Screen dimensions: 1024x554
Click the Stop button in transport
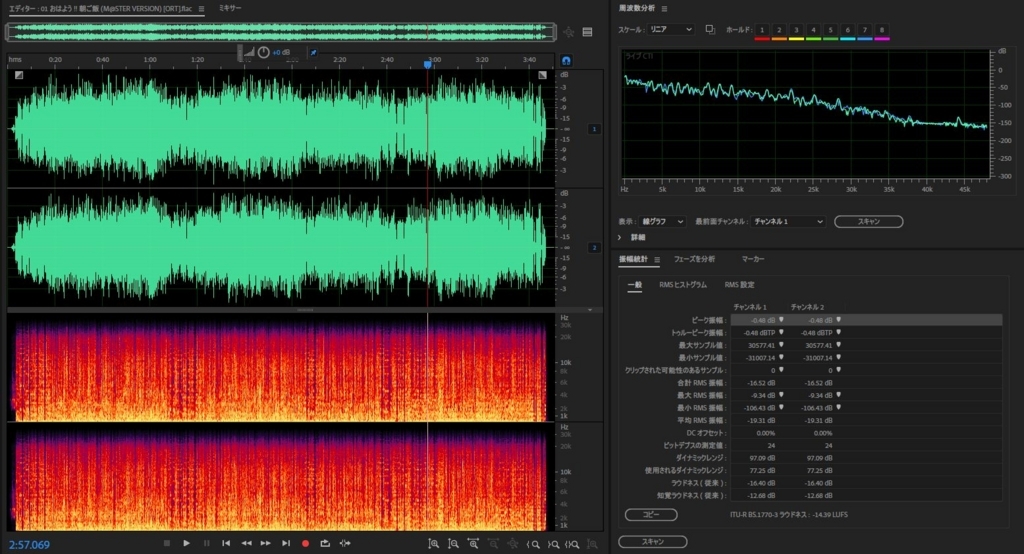[x=167, y=543]
